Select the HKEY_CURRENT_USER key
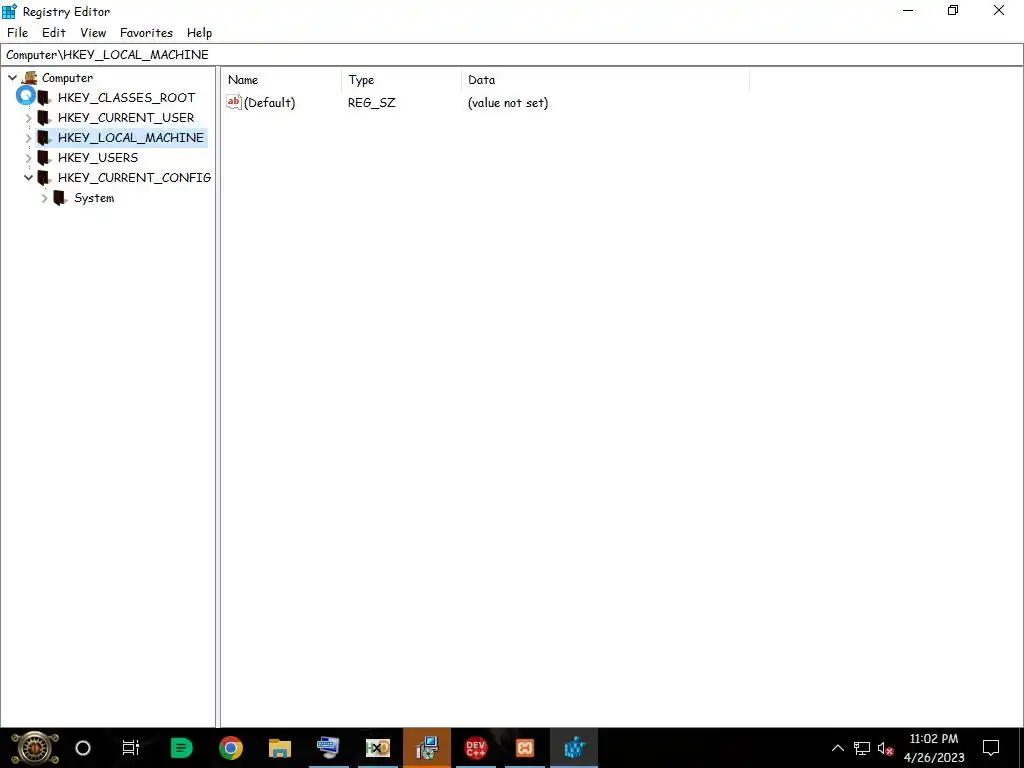This screenshot has height=768, width=1024. click(x=125, y=118)
